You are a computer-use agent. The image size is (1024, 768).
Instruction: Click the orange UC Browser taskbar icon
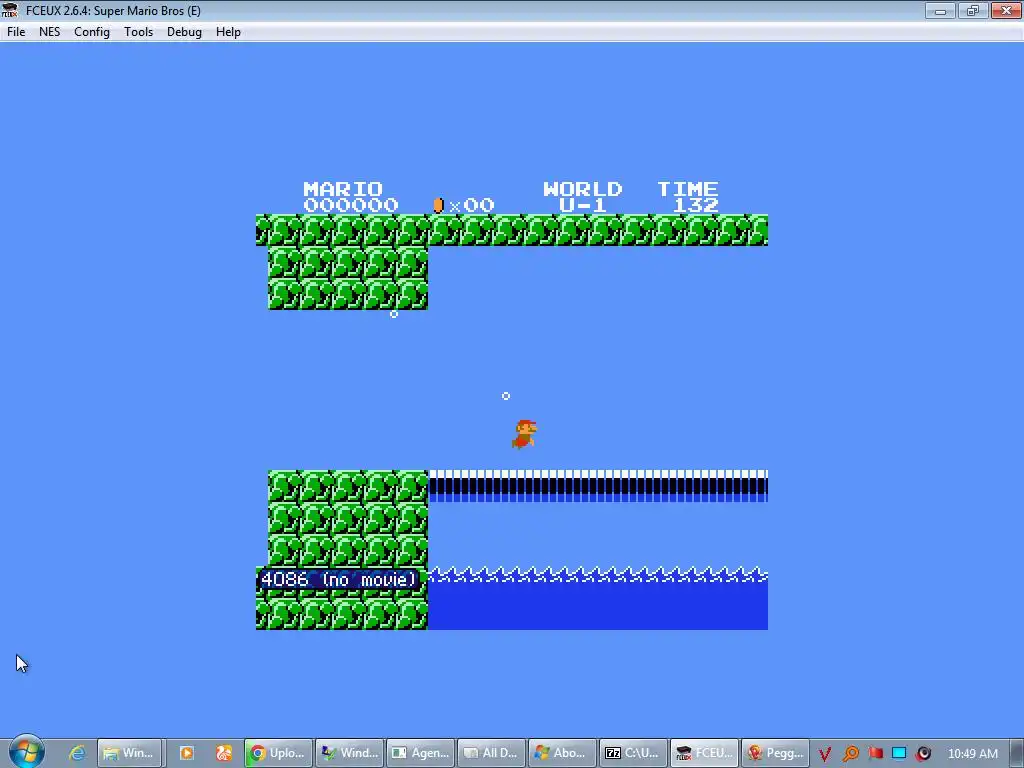[x=224, y=753]
